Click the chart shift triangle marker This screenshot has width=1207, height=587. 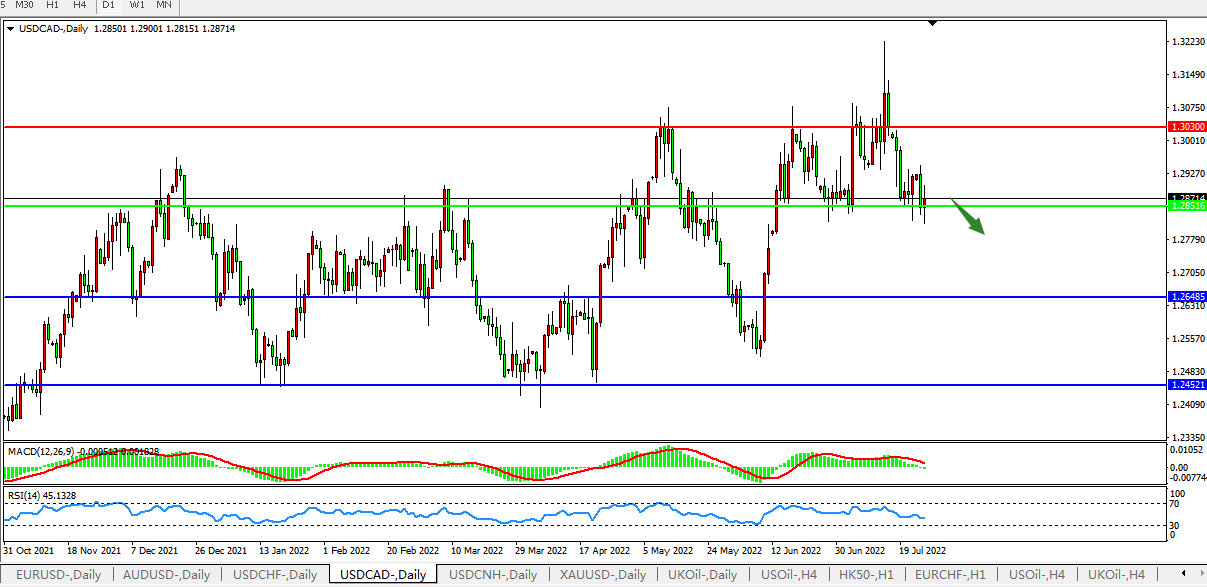932,22
